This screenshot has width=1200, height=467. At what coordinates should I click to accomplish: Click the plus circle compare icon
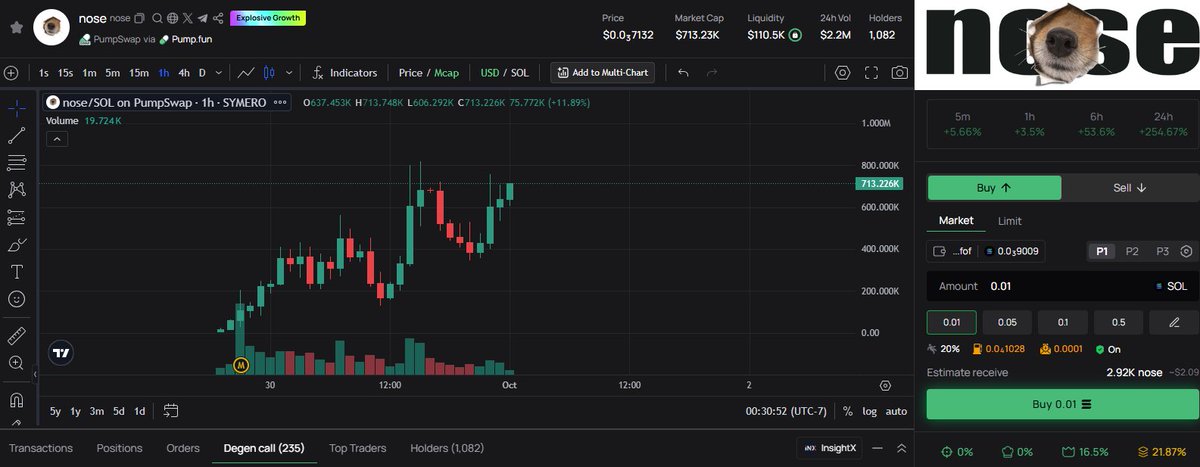tap(11, 73)
